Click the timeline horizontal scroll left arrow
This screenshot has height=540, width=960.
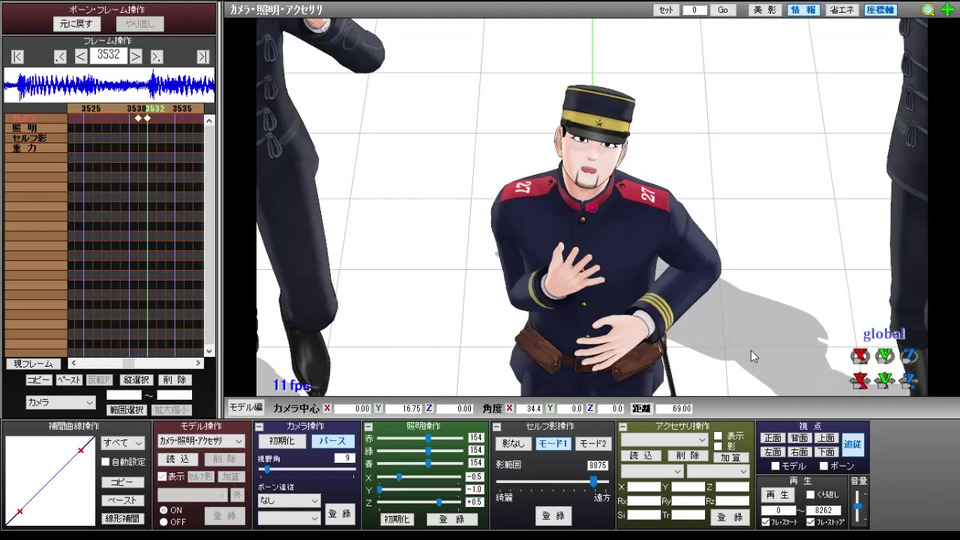[x=73, y=363]
